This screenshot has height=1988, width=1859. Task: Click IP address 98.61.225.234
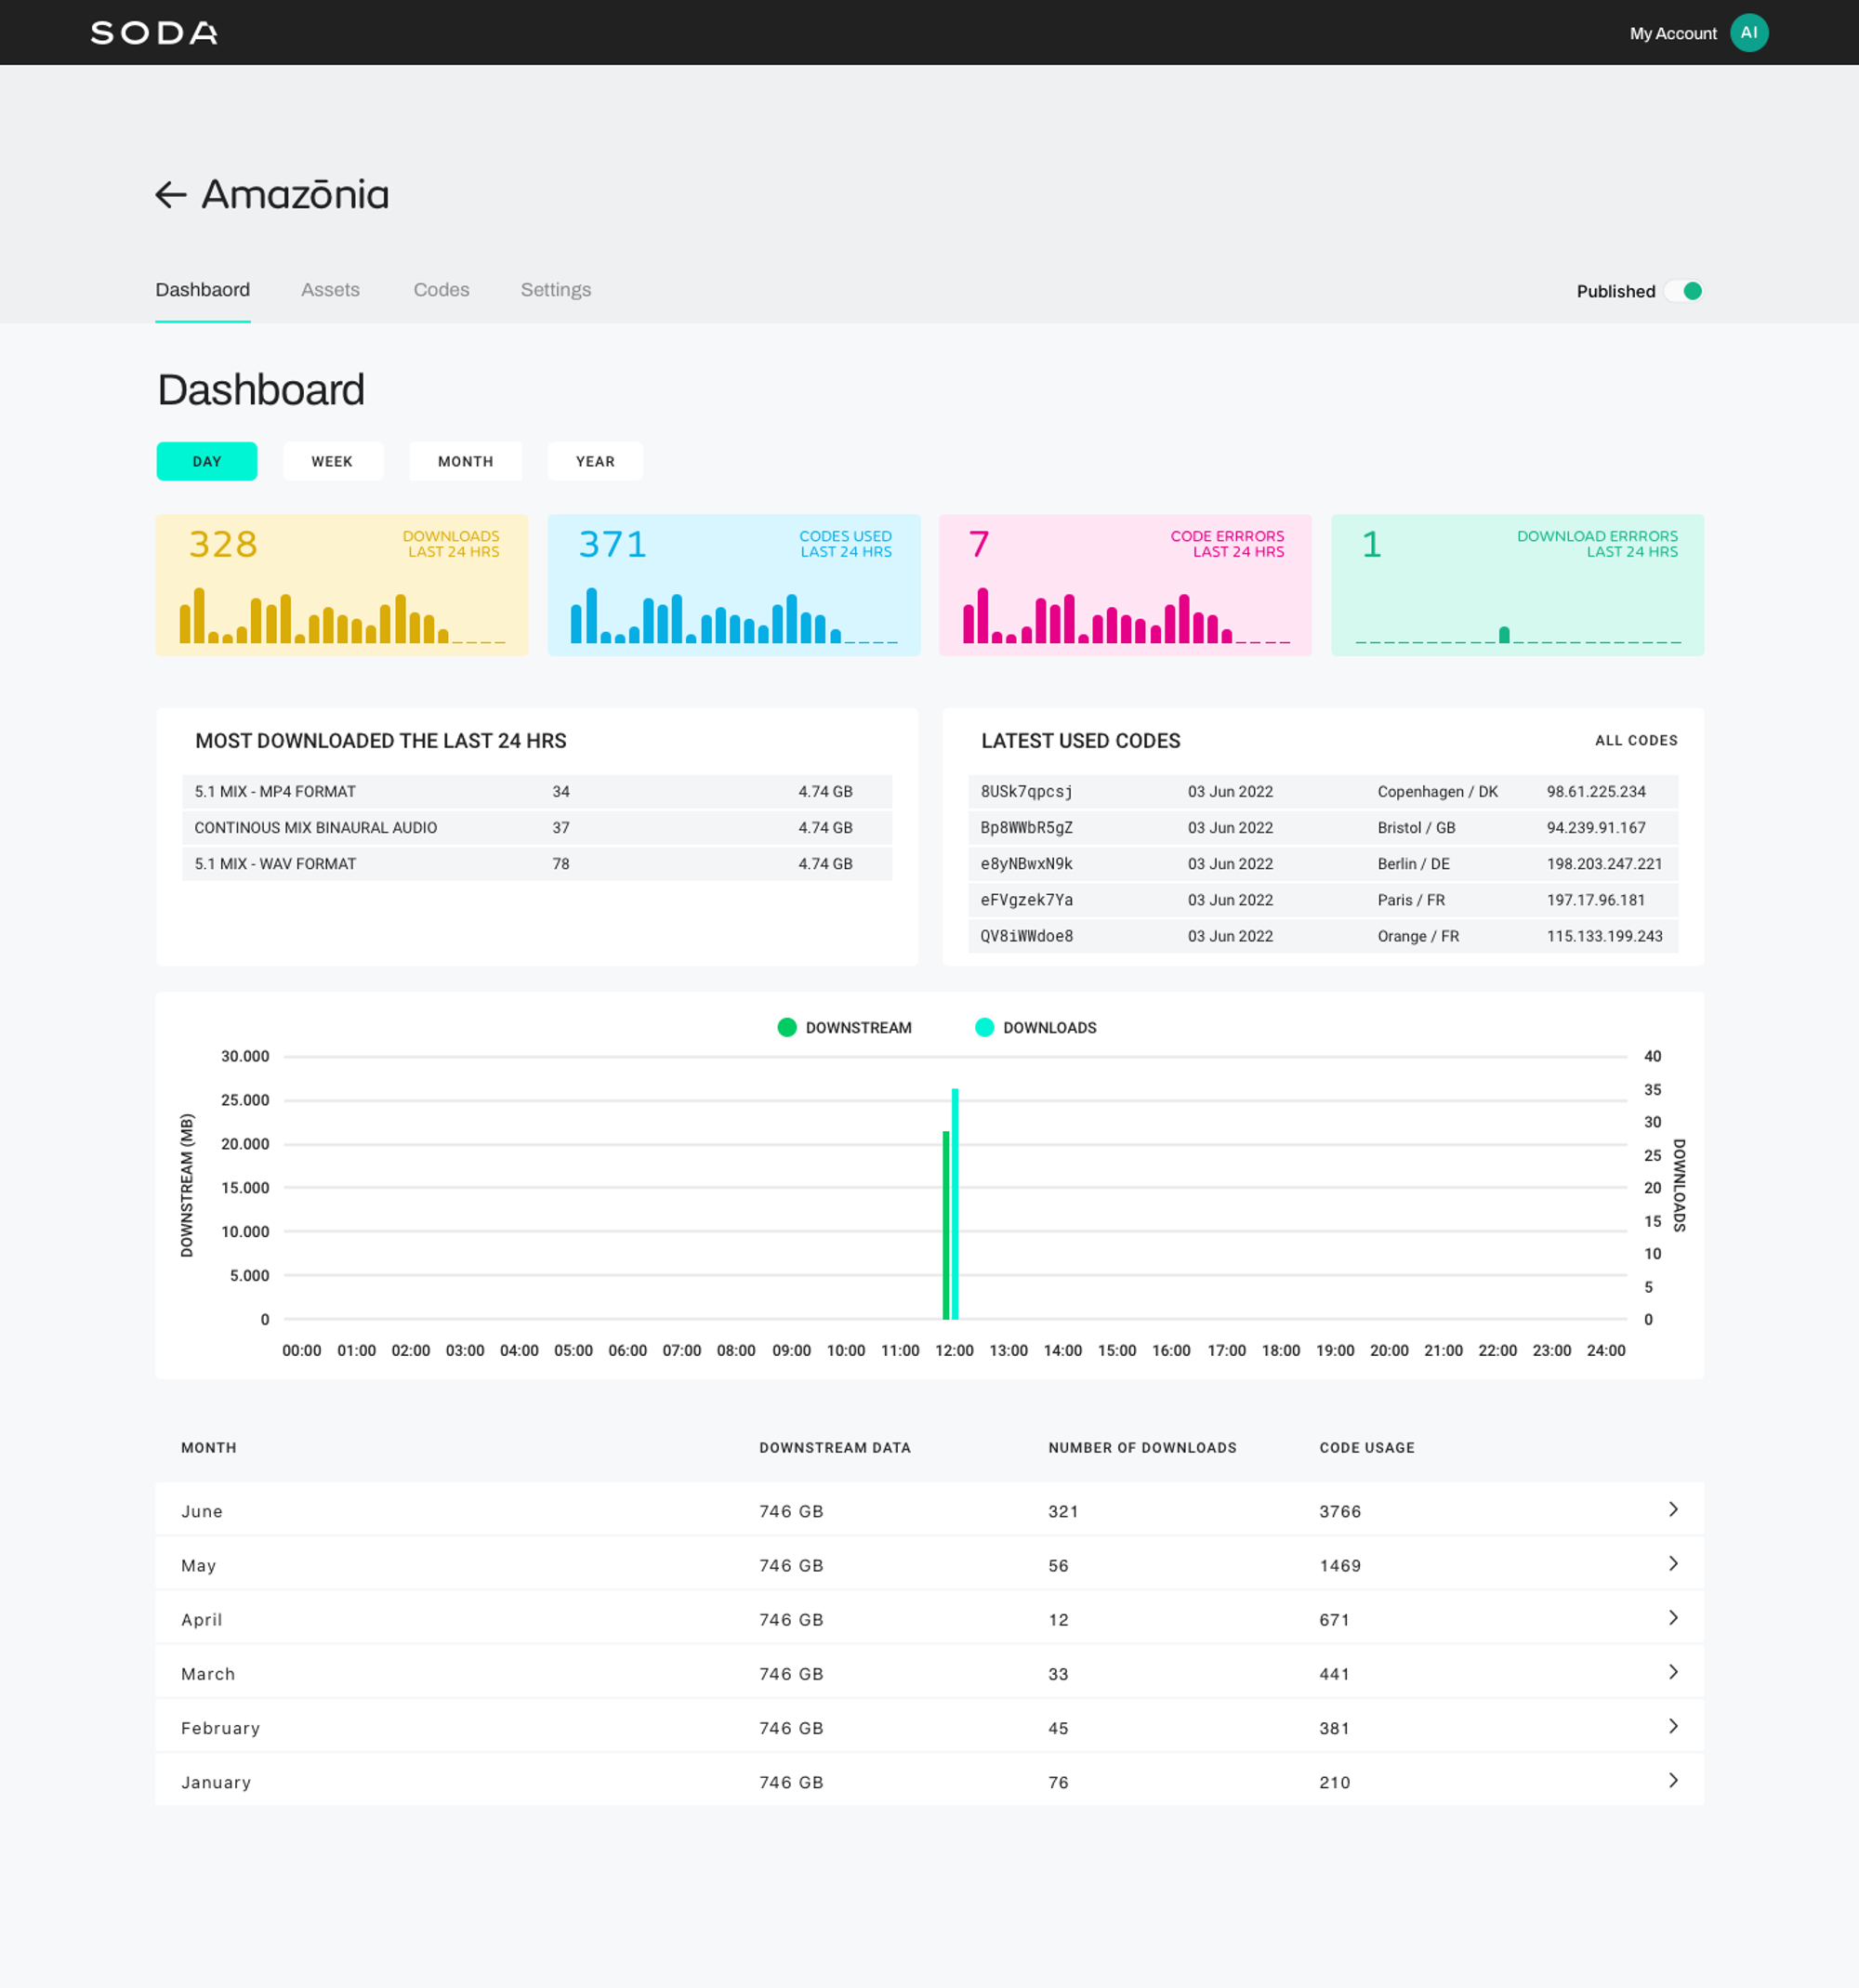(x=1596, y=791)
